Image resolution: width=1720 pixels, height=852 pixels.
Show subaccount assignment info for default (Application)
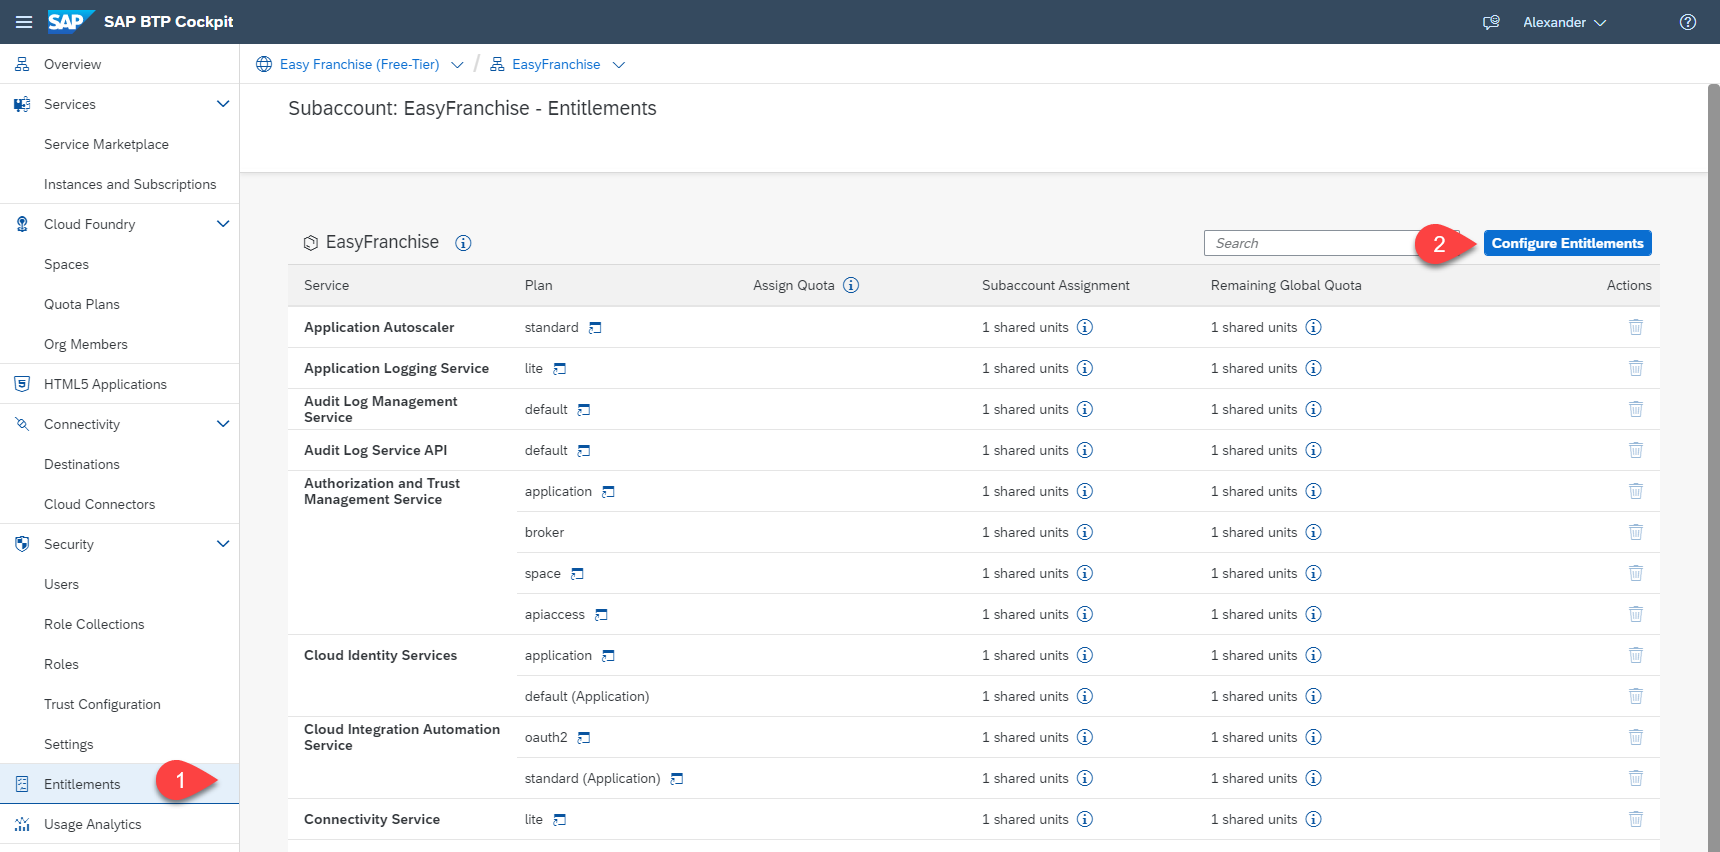[1085, 696]
